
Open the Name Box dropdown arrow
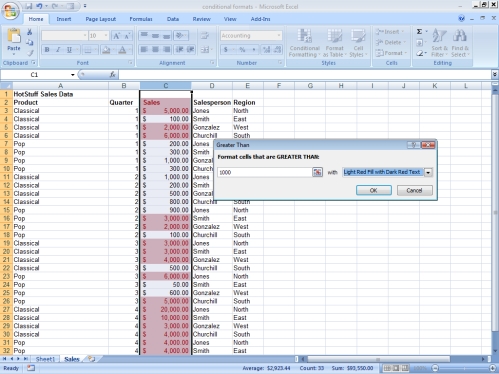point(72,75)
